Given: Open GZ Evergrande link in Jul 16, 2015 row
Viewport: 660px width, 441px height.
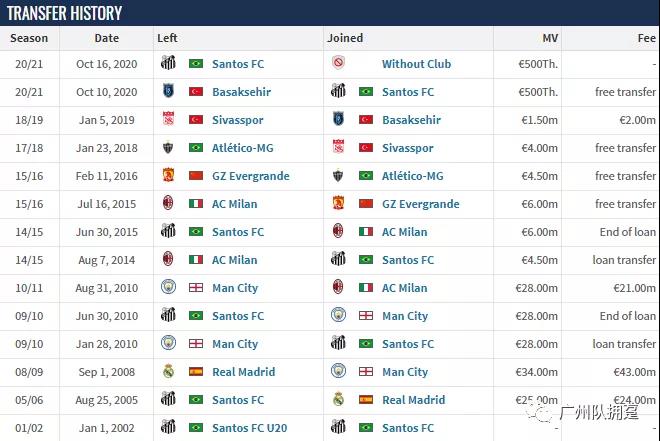Looking at the screenshot, I should click(x=420, y=203).
